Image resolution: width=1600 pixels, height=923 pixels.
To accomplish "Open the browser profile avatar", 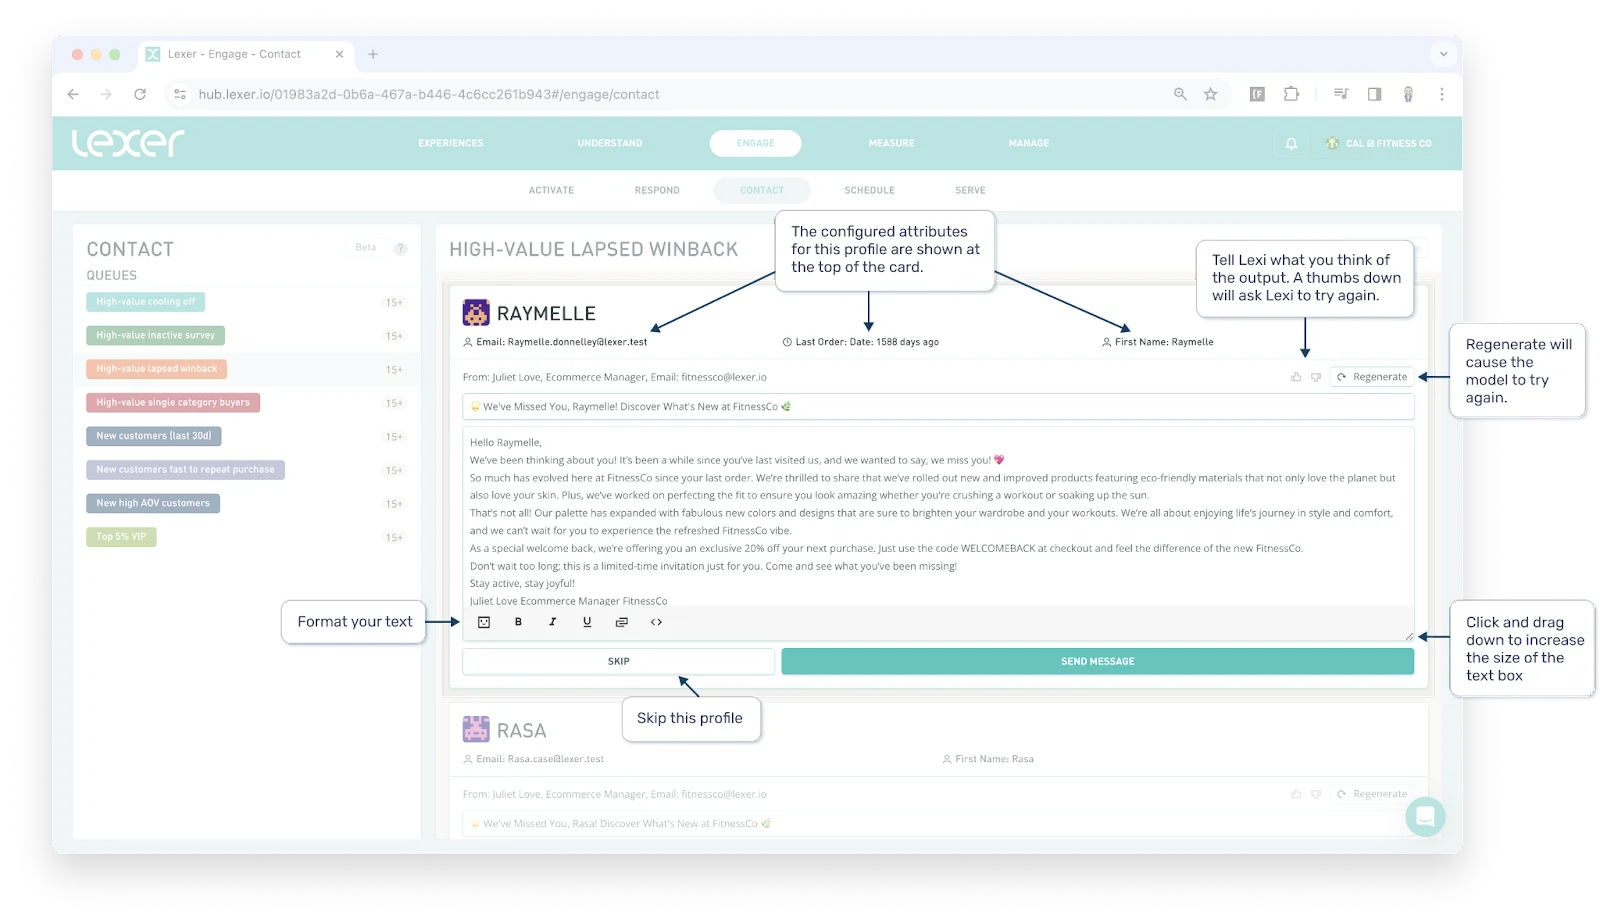I will [x=1408, y=94].
